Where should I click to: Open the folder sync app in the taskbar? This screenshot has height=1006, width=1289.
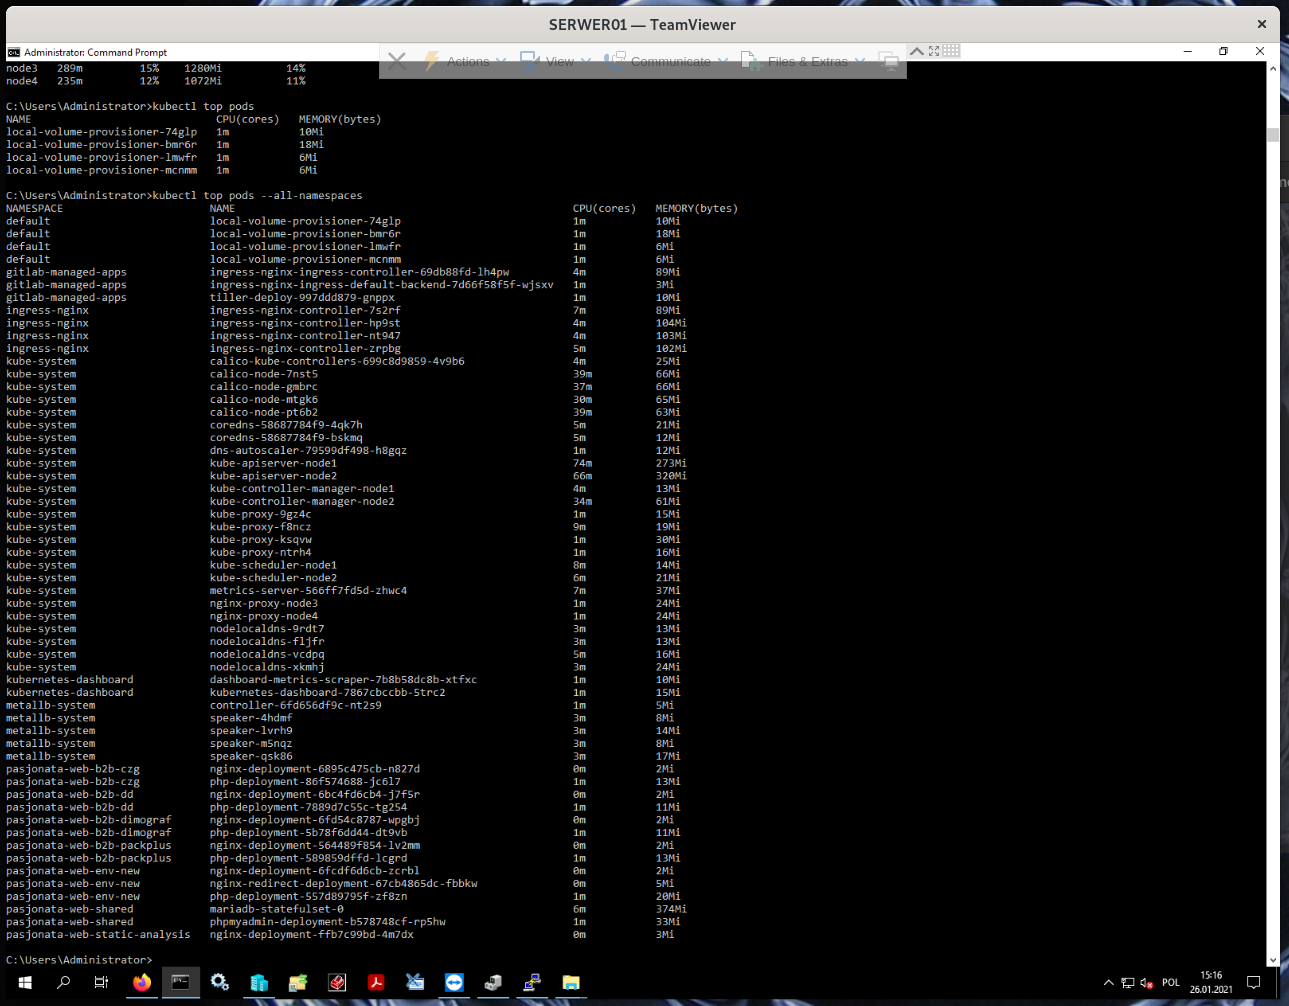coord(298,982)
